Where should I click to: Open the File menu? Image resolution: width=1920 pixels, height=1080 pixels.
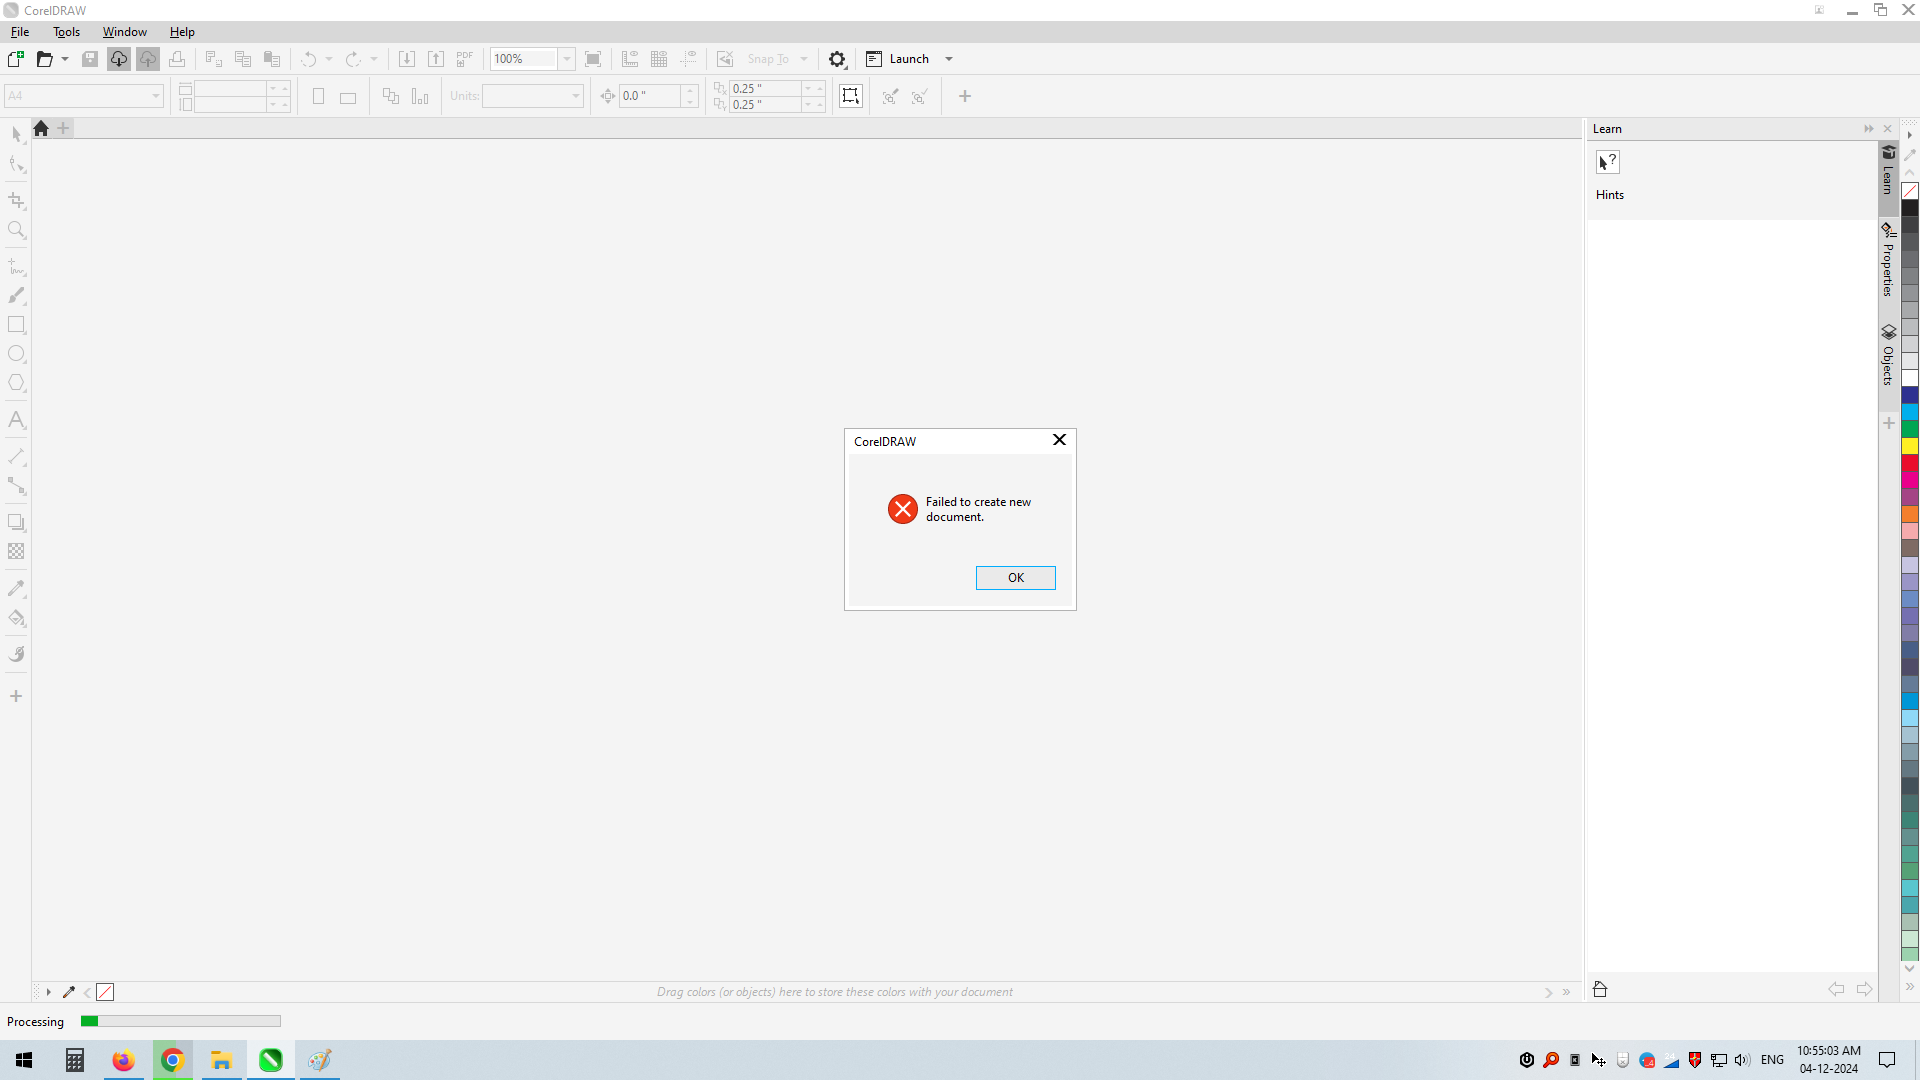pyautogui.click(x=20, y=32)
